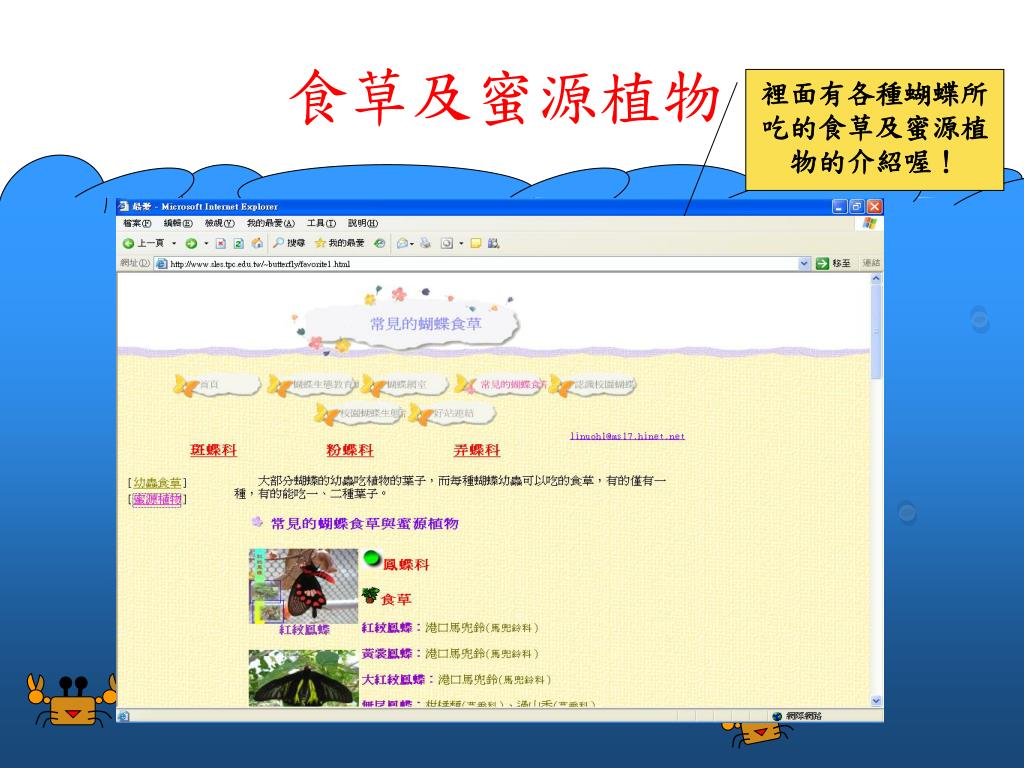Click the vertical scrollbar up arrow
The height and width of the screenshot is (768, 1024).
(876, 279)
